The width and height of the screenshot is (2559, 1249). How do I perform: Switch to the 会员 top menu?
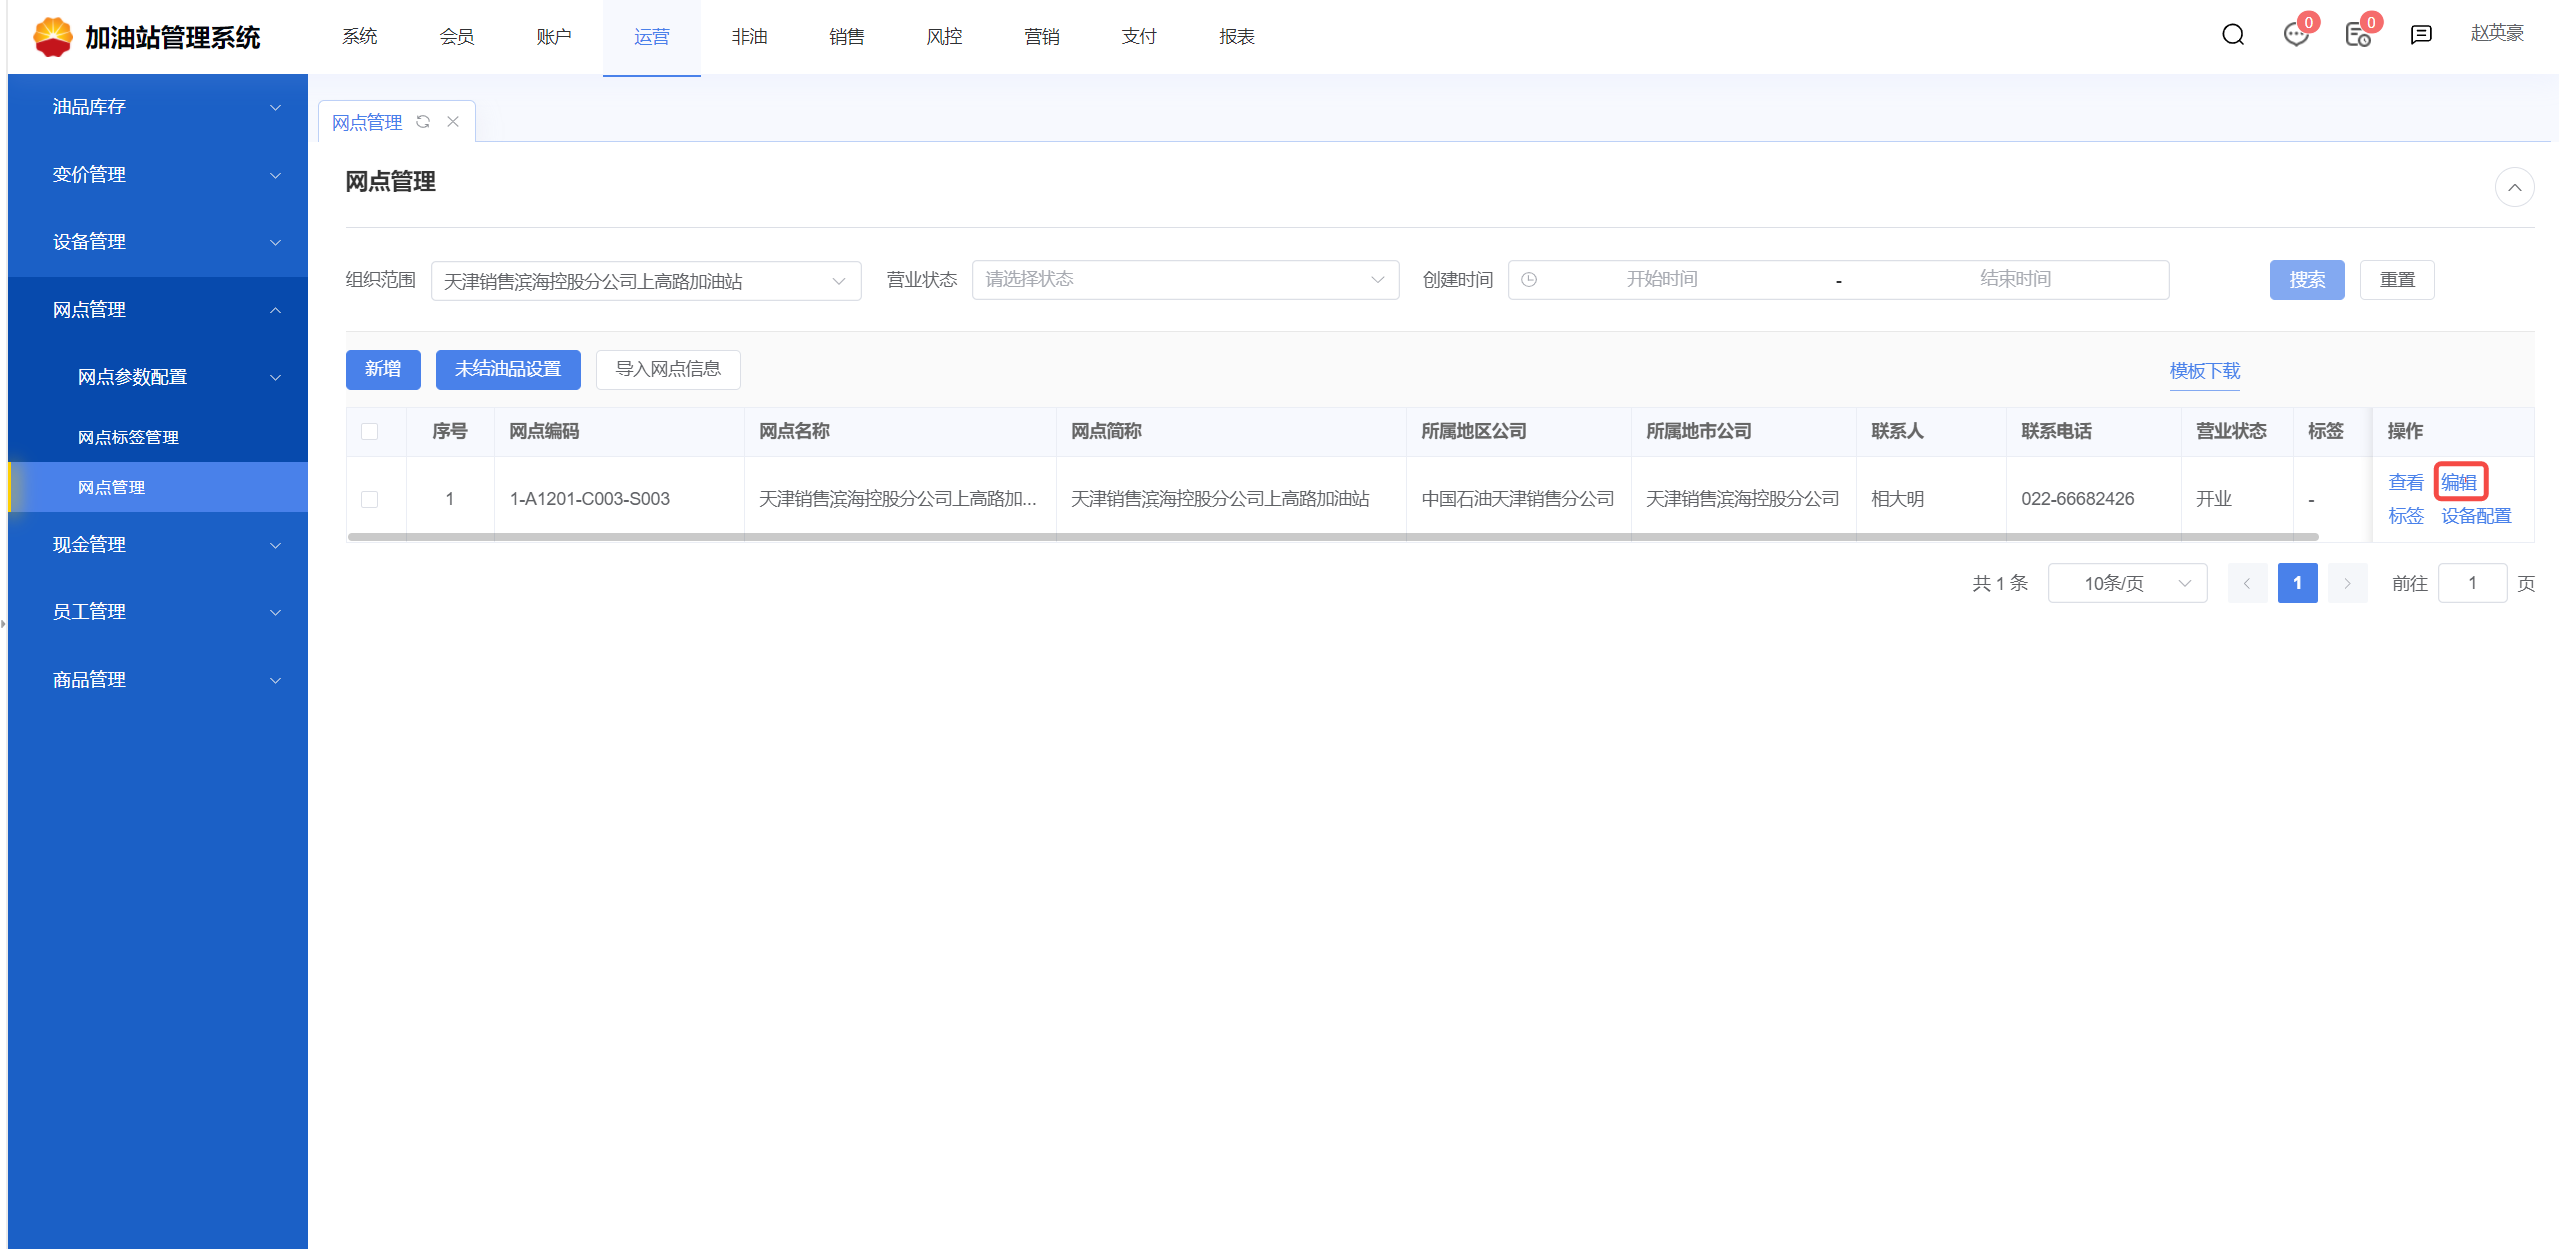click(456, 37)
